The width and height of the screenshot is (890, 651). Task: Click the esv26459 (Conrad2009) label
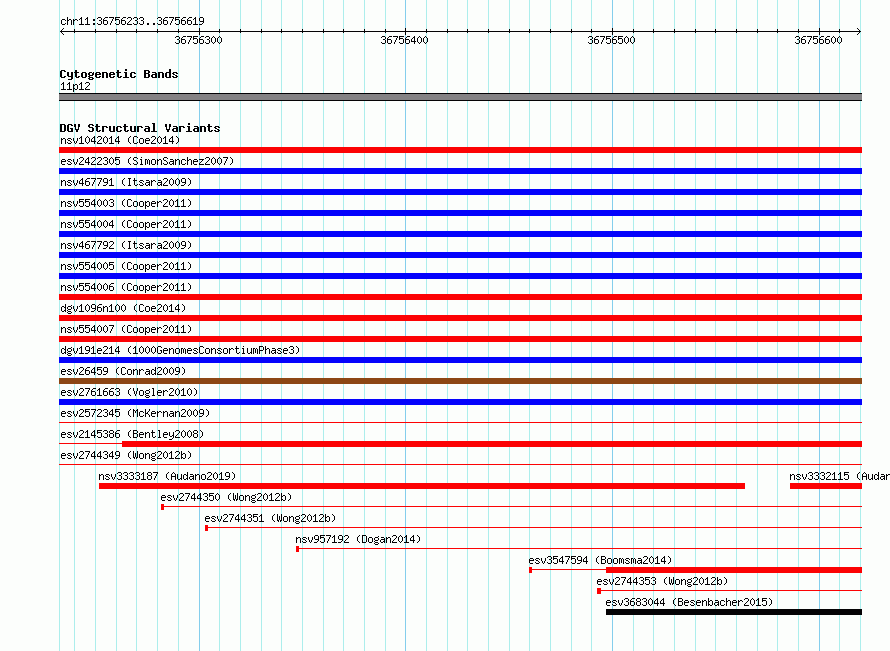coord(123,371)
